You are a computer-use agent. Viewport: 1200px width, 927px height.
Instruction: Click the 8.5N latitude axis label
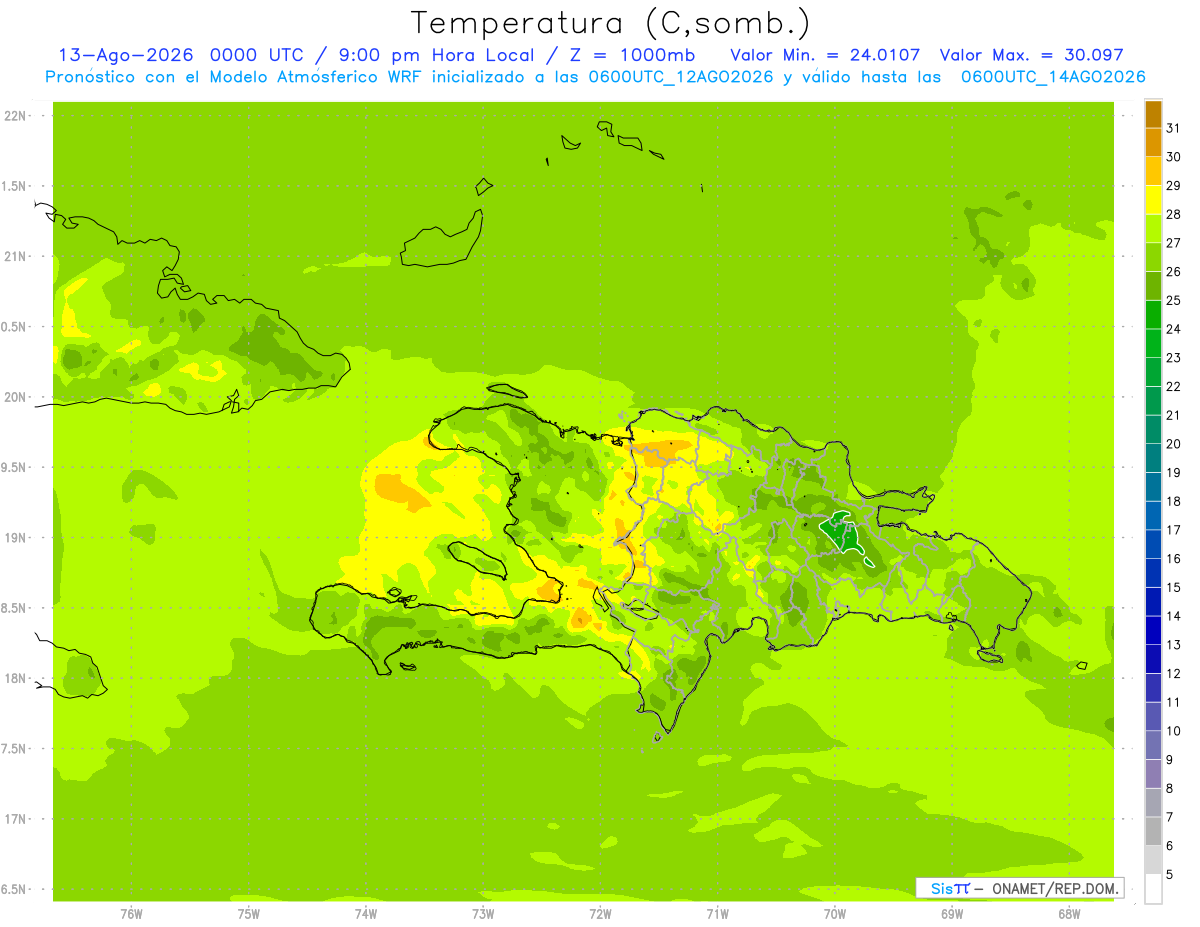tap(15, 608)
